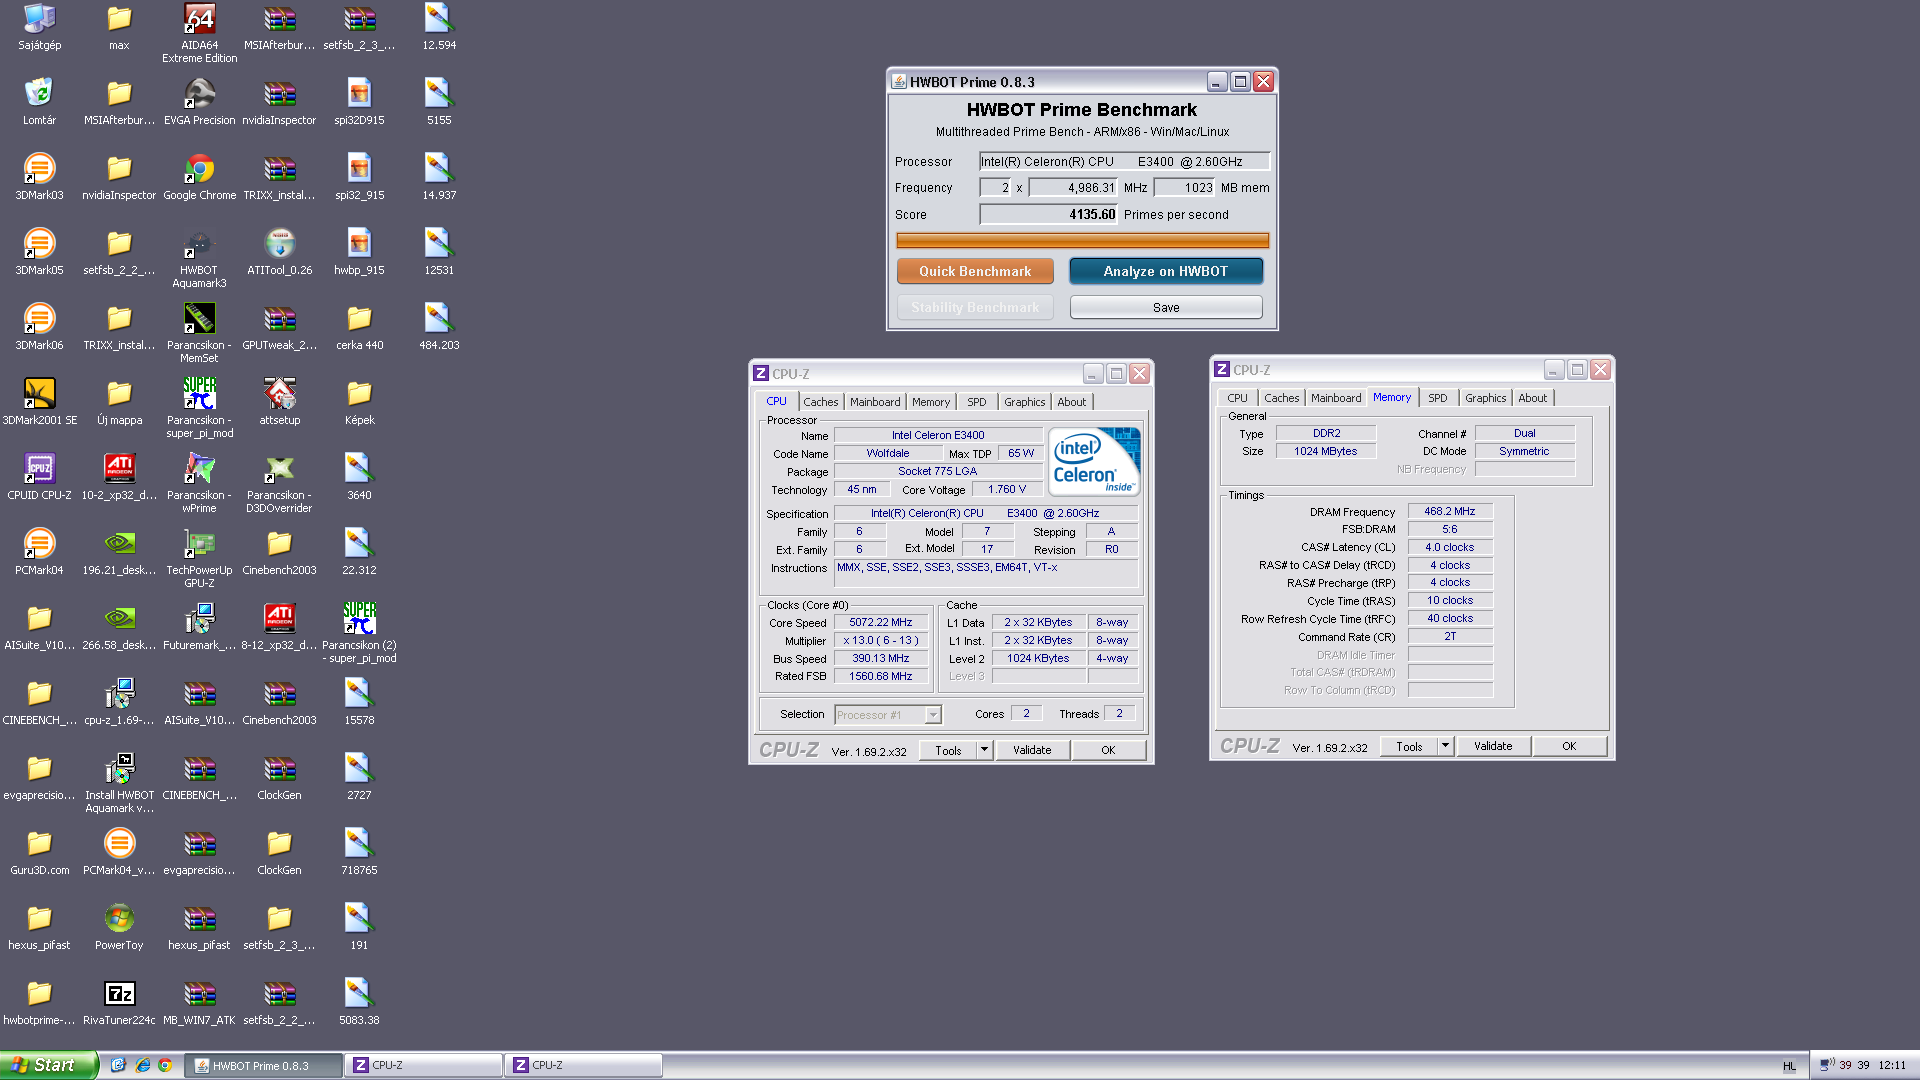1920x1080 pixels.
Task: Click the Windows Start button
Action: [48, 1065]
